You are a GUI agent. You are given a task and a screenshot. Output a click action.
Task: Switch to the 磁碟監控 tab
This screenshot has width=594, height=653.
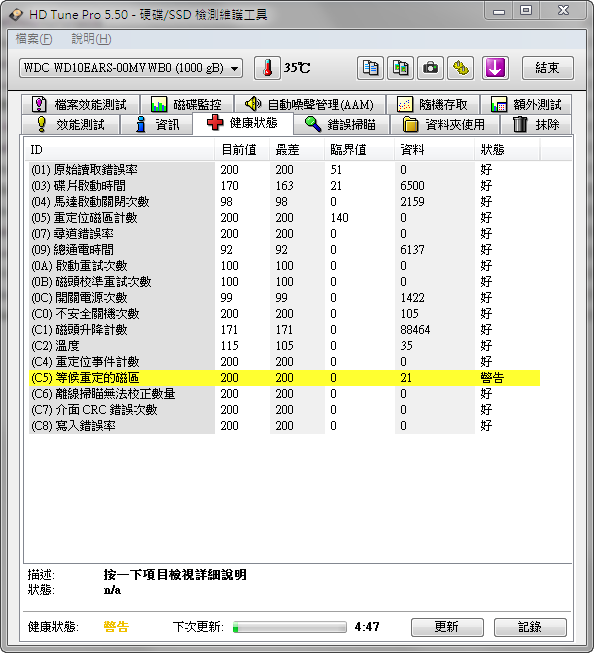(x=187, y=104)
